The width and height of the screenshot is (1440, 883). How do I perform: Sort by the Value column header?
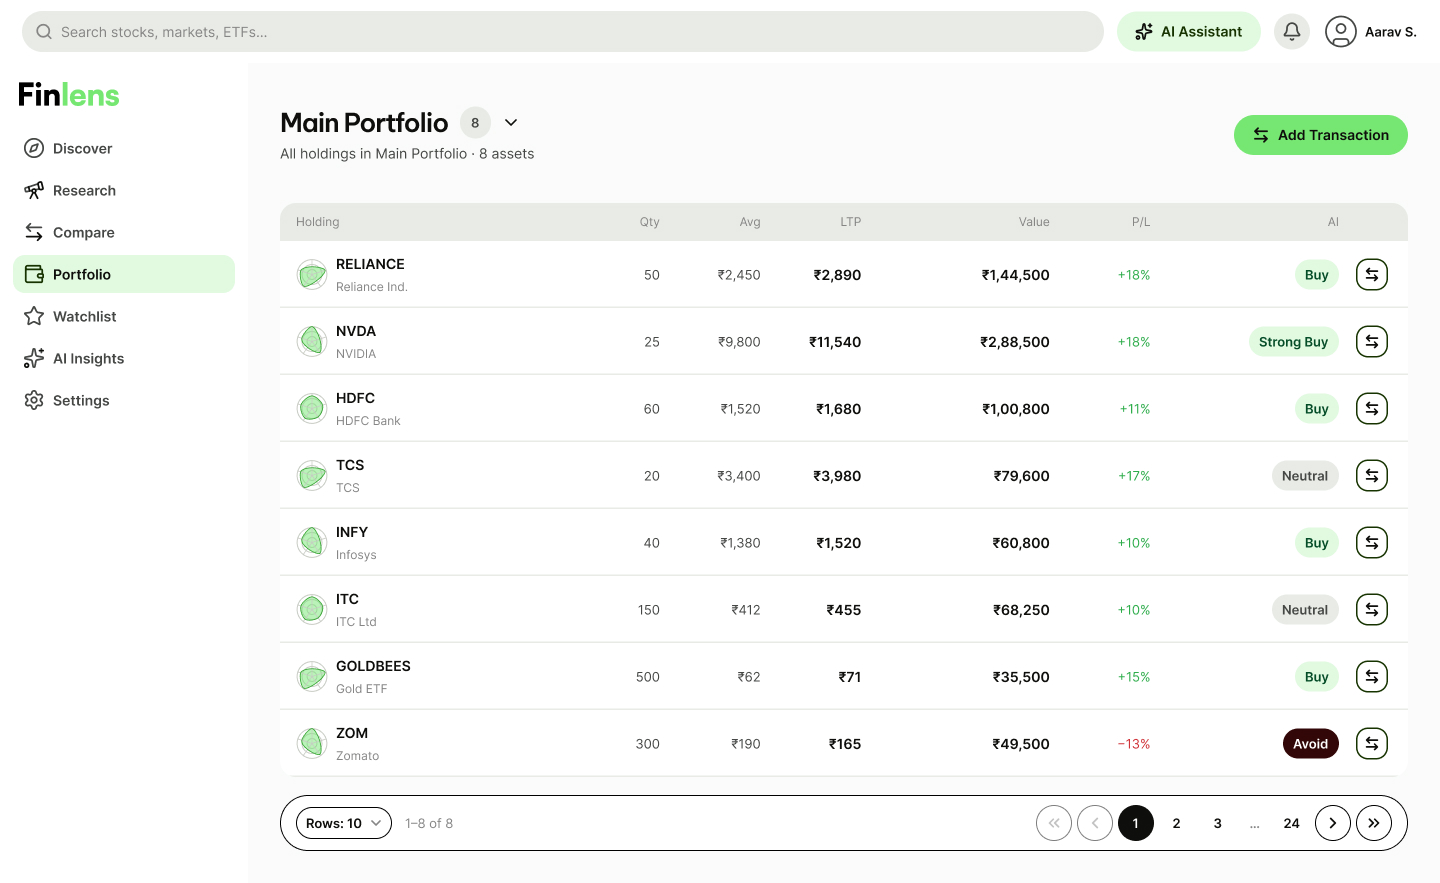tap(1034, 222)
